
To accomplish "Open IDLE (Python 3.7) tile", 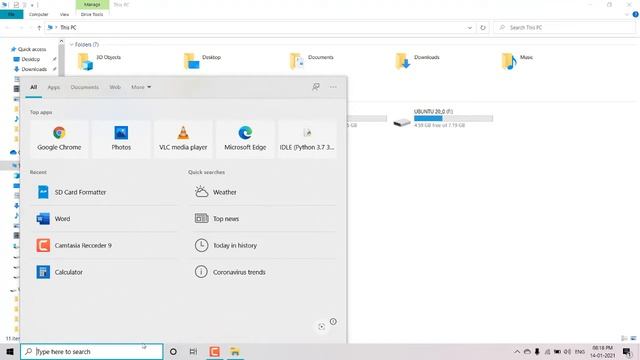I will (307, 139).
